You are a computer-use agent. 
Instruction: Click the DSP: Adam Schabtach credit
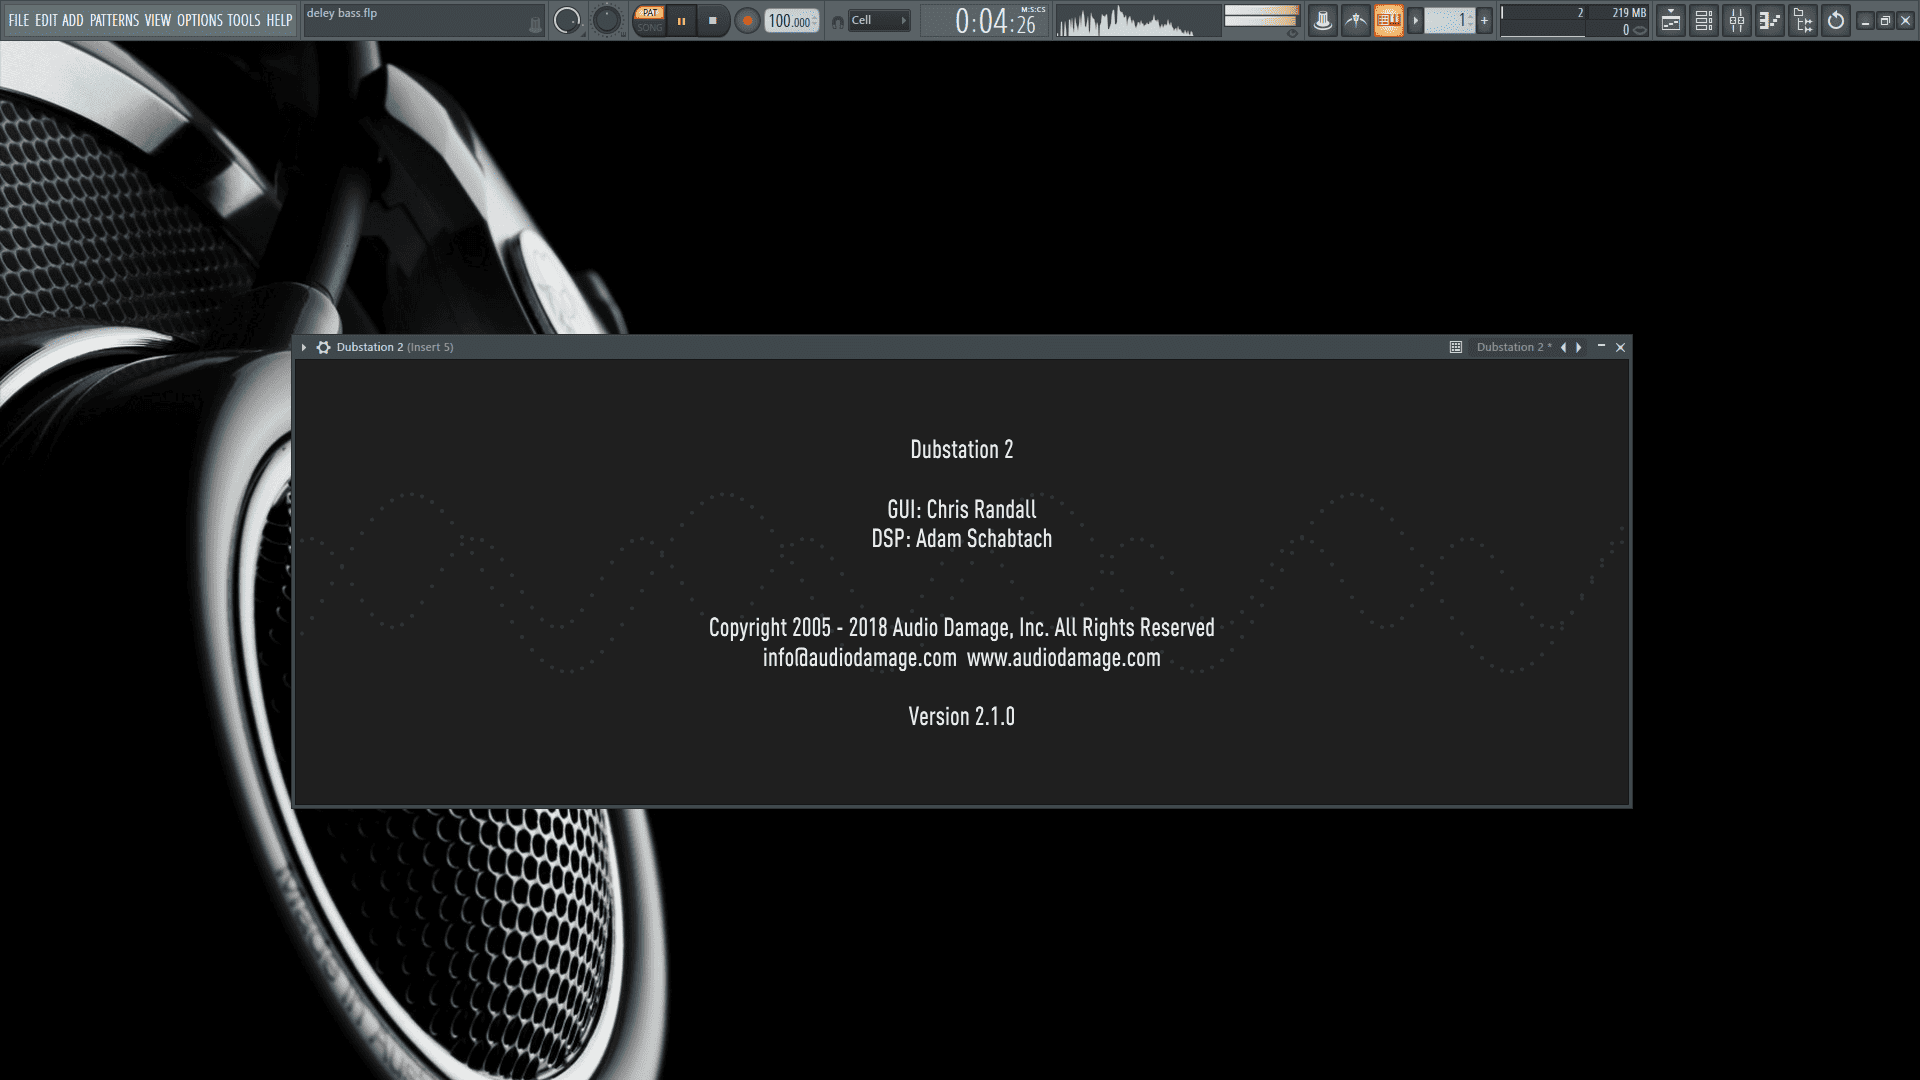tap(962, 539)
